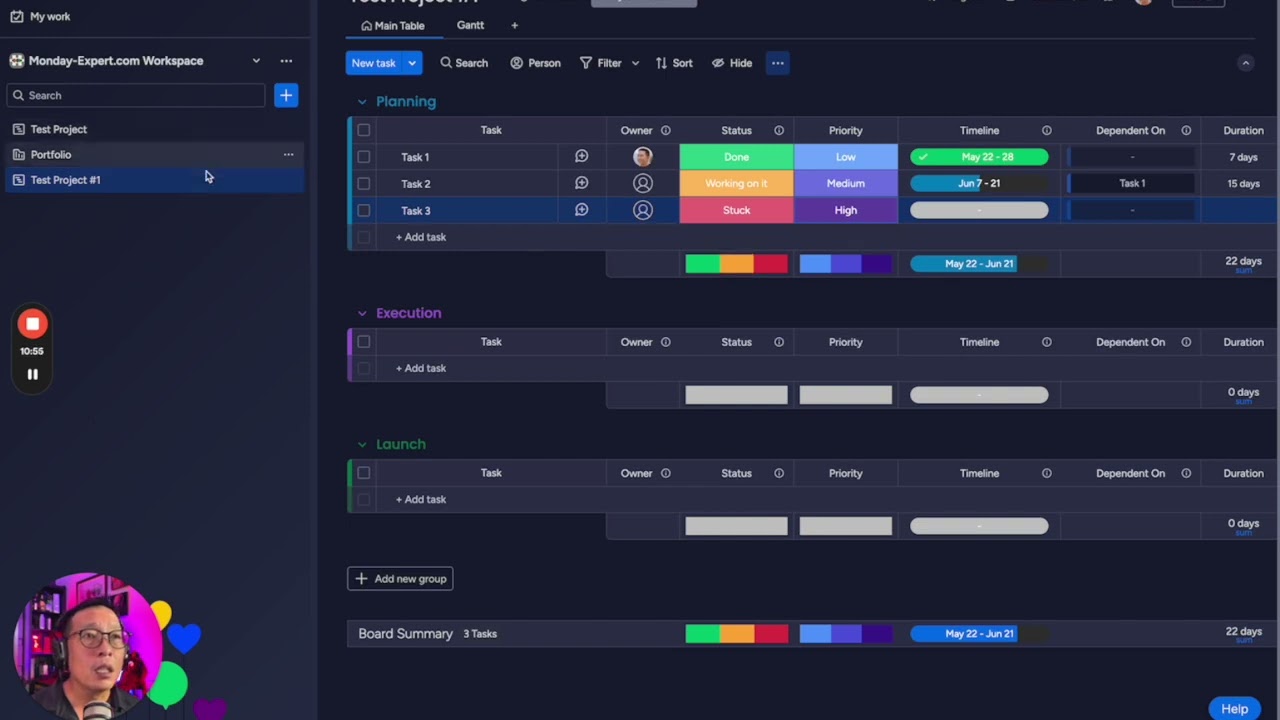
Task: Open Portfolio in sidebar
Action: [50, 154]
